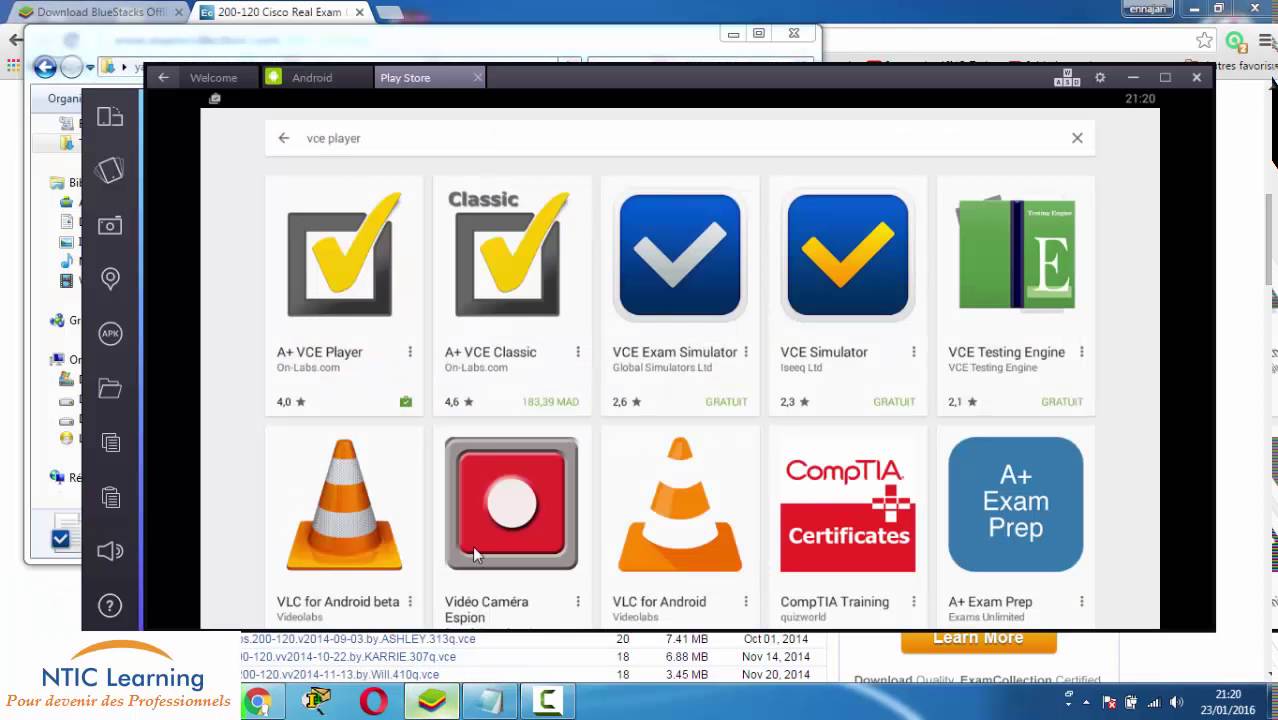Click the BlueStacks view-switch sidebar icon

tap(110, 117)
